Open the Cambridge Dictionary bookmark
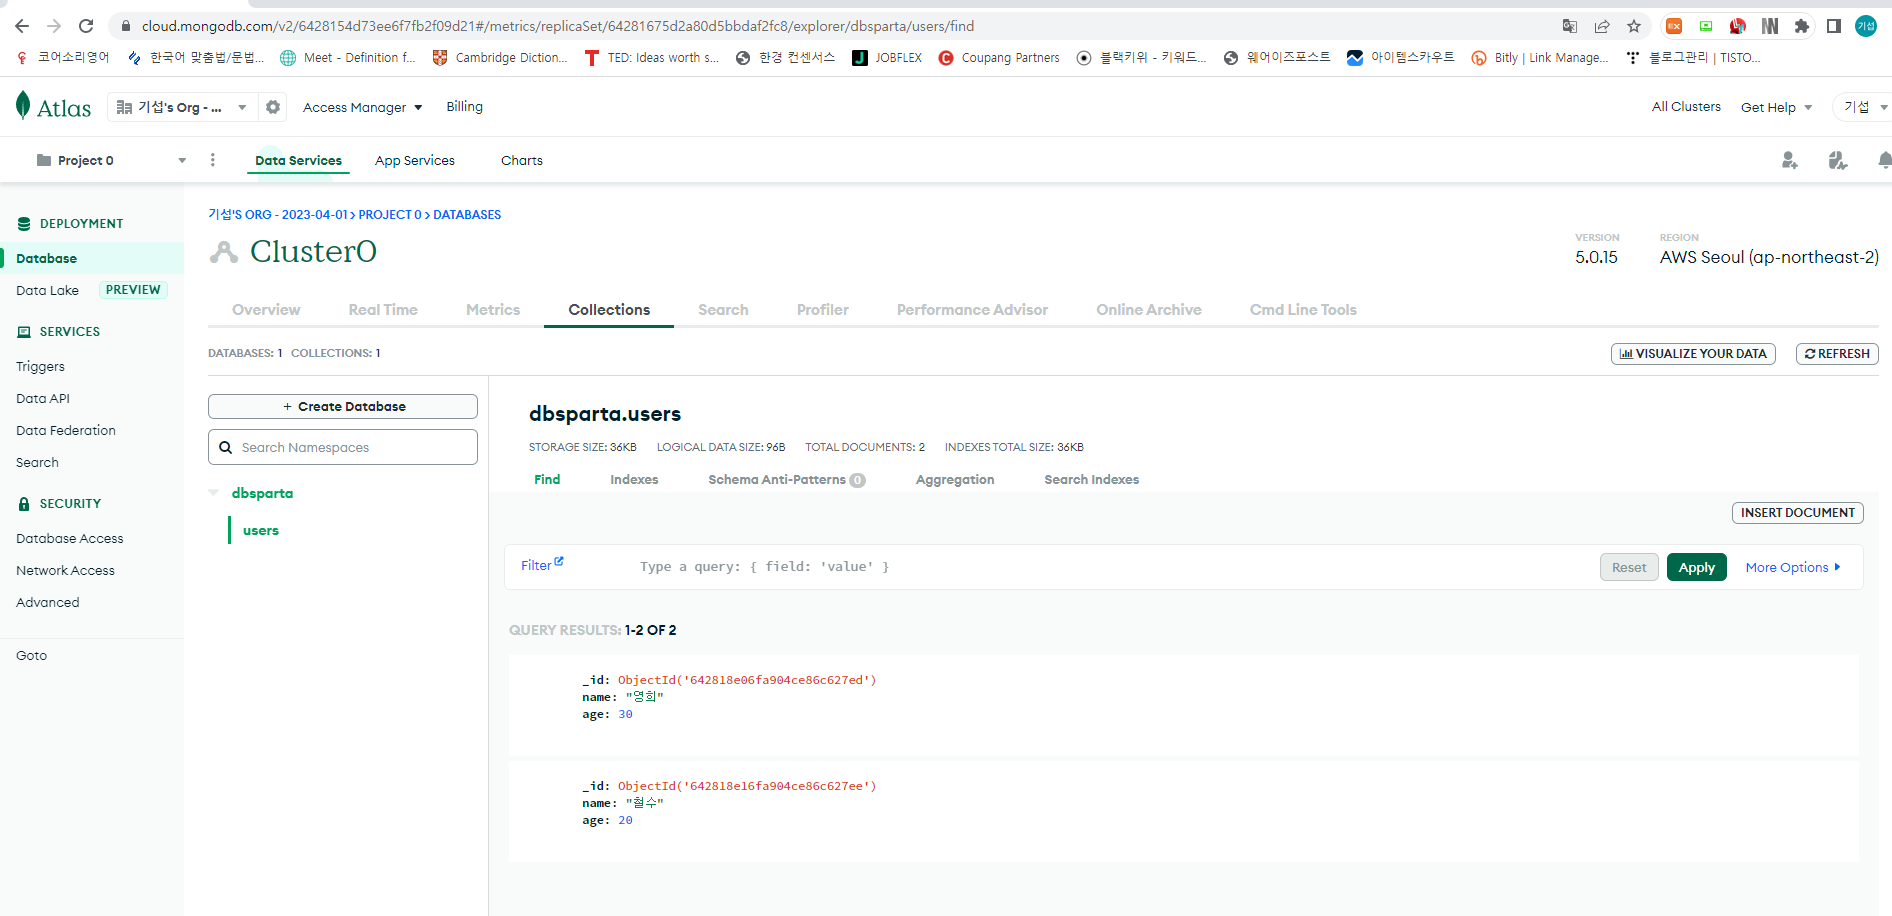1892x916 pixels. (x=500, y=58)
